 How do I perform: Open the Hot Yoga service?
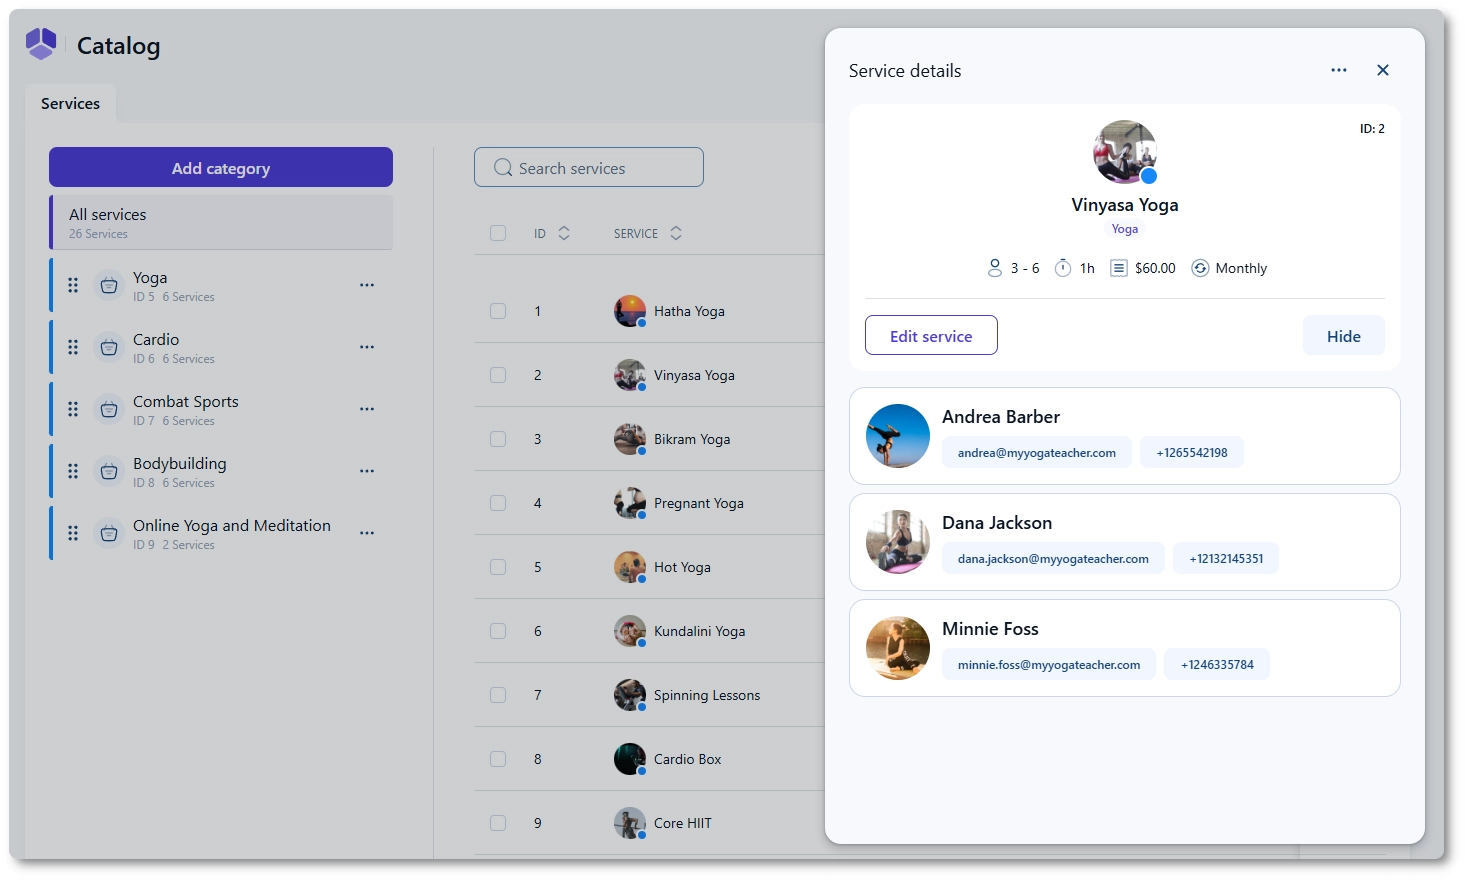click(x=682, y=567)
